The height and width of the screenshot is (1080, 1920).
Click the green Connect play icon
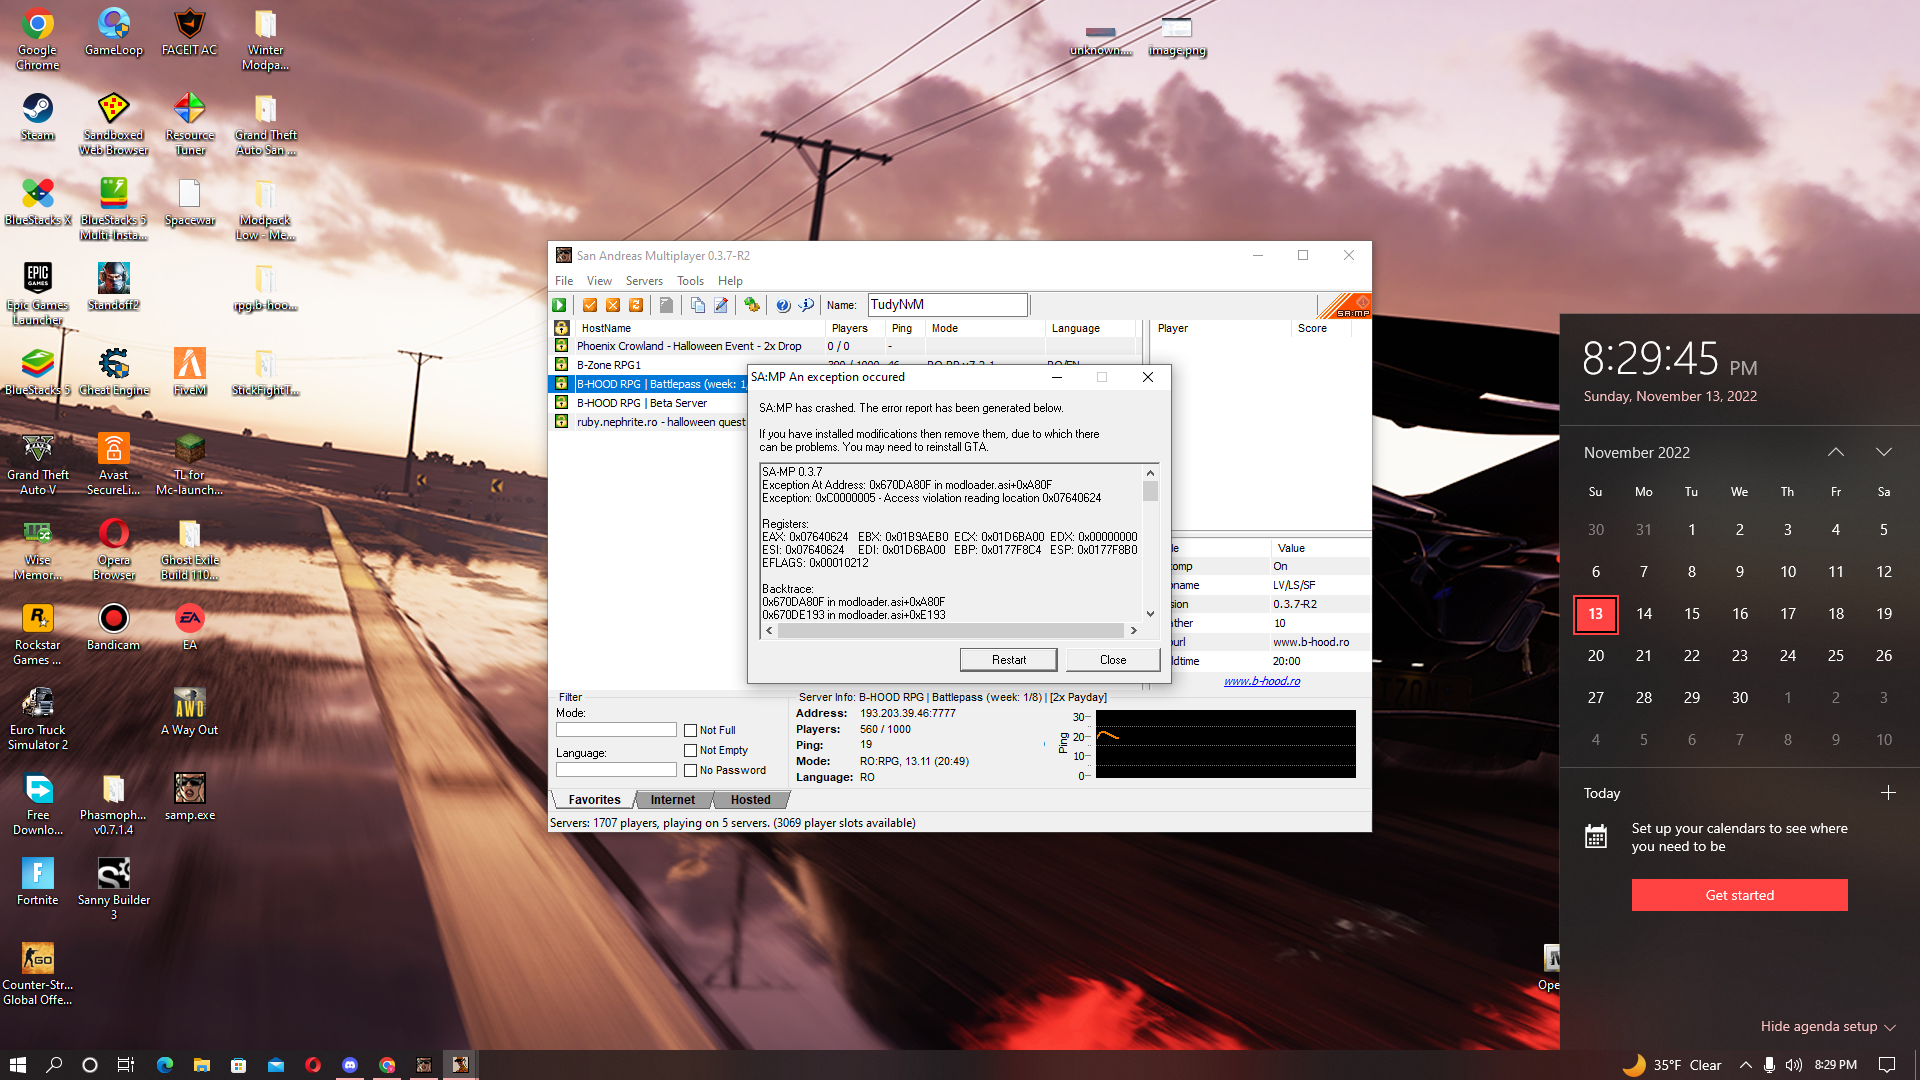coord(560,305)
